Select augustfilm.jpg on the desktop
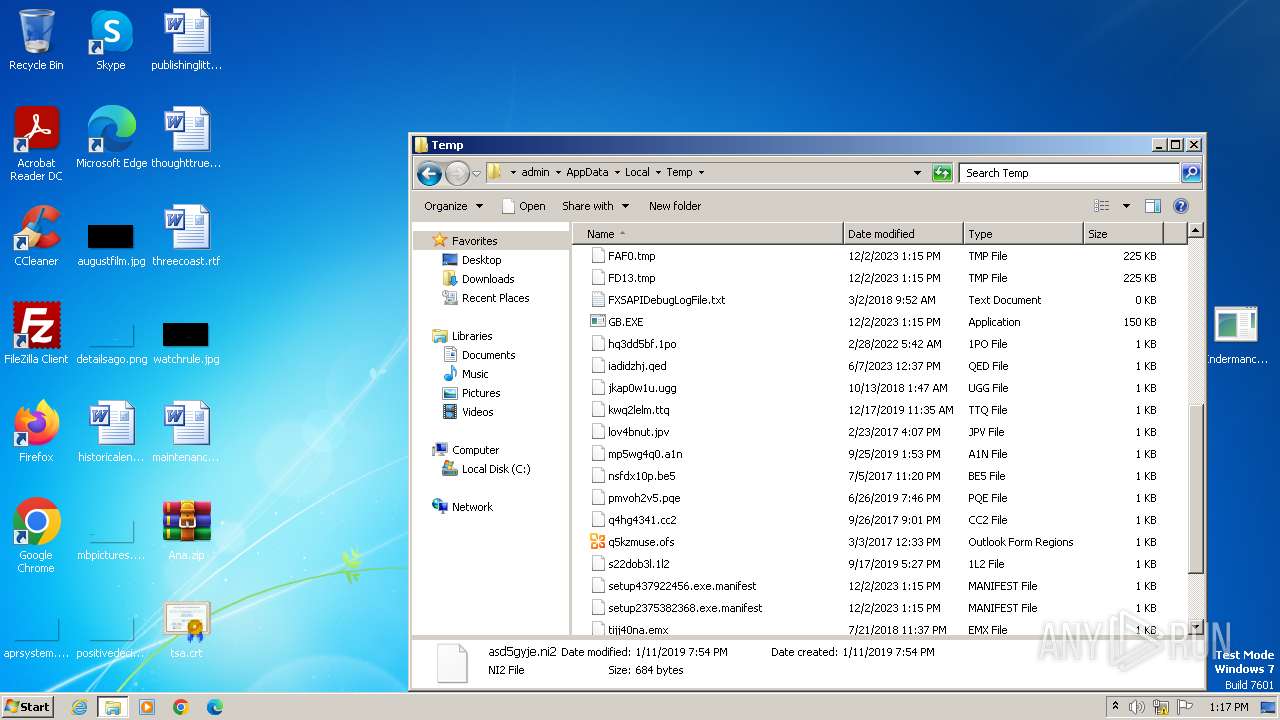The image size is (1280, 720). [111, 246]
